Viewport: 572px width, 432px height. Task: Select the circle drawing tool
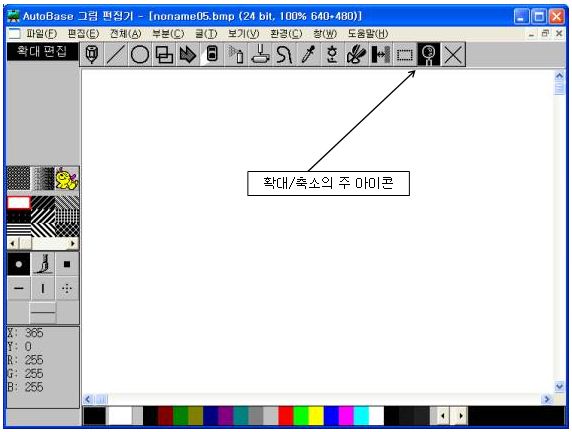pos(140,54)
